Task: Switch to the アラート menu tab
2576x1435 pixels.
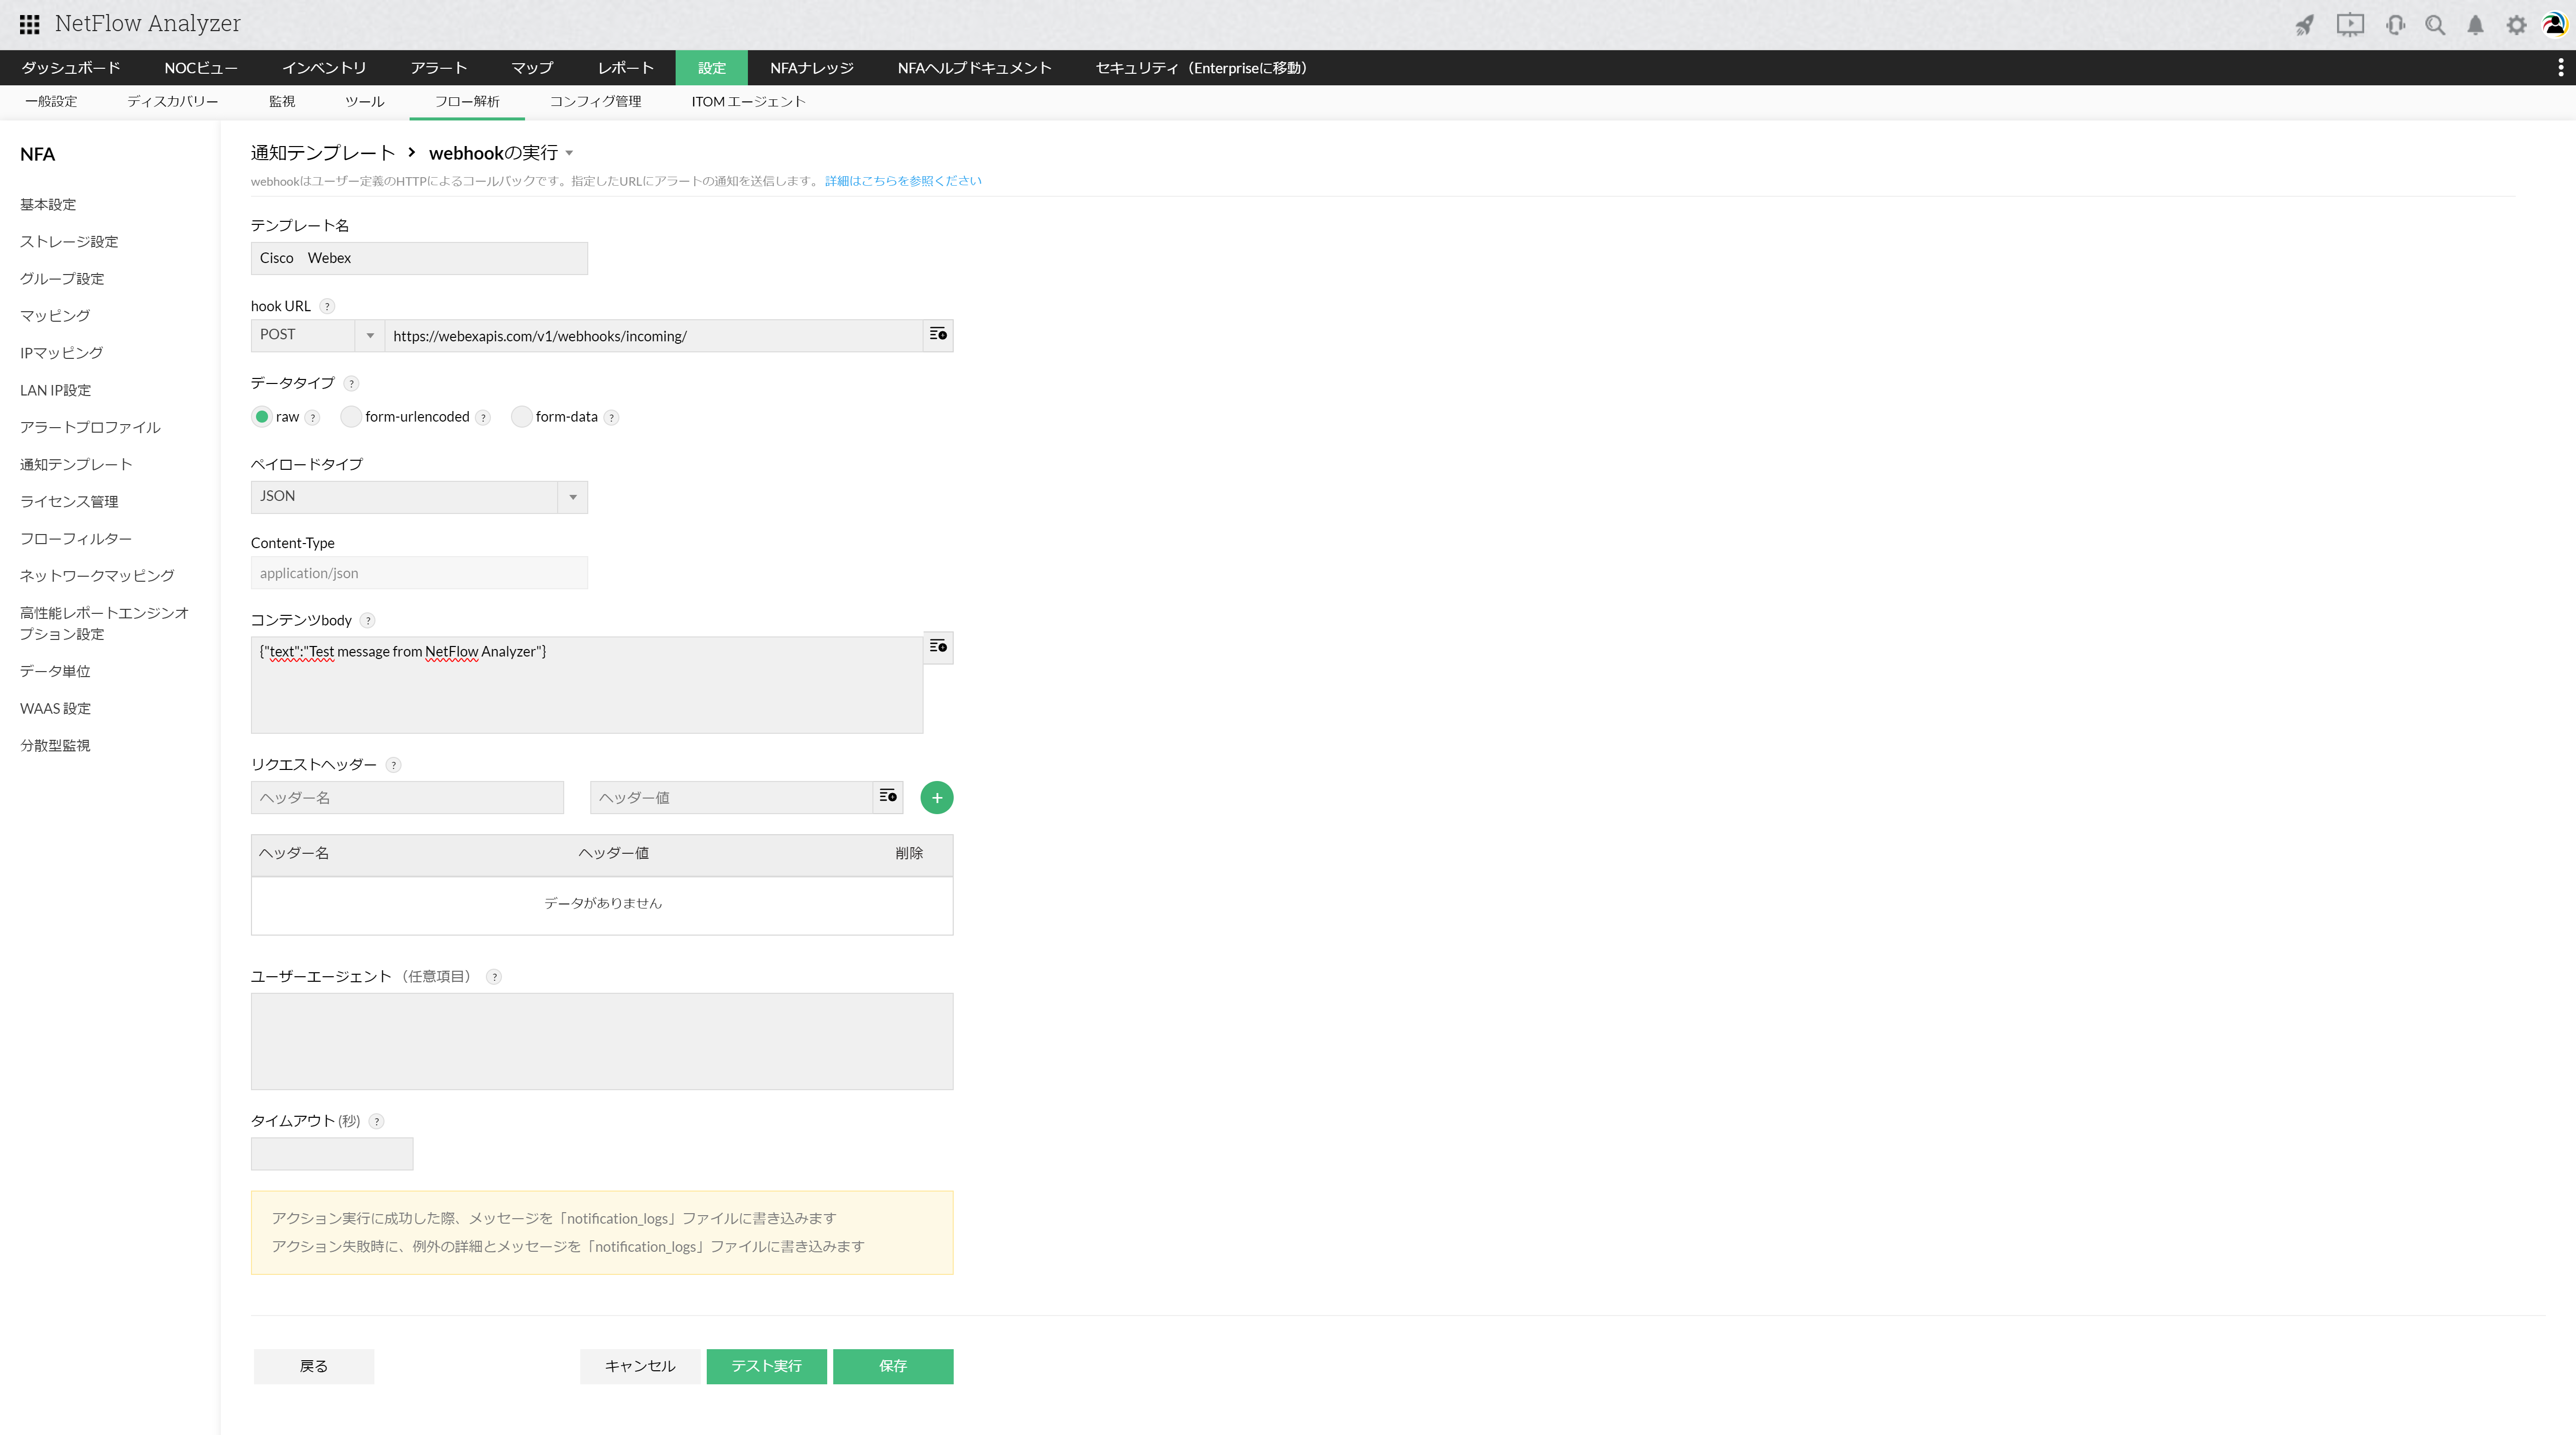Action: (438, 68)
